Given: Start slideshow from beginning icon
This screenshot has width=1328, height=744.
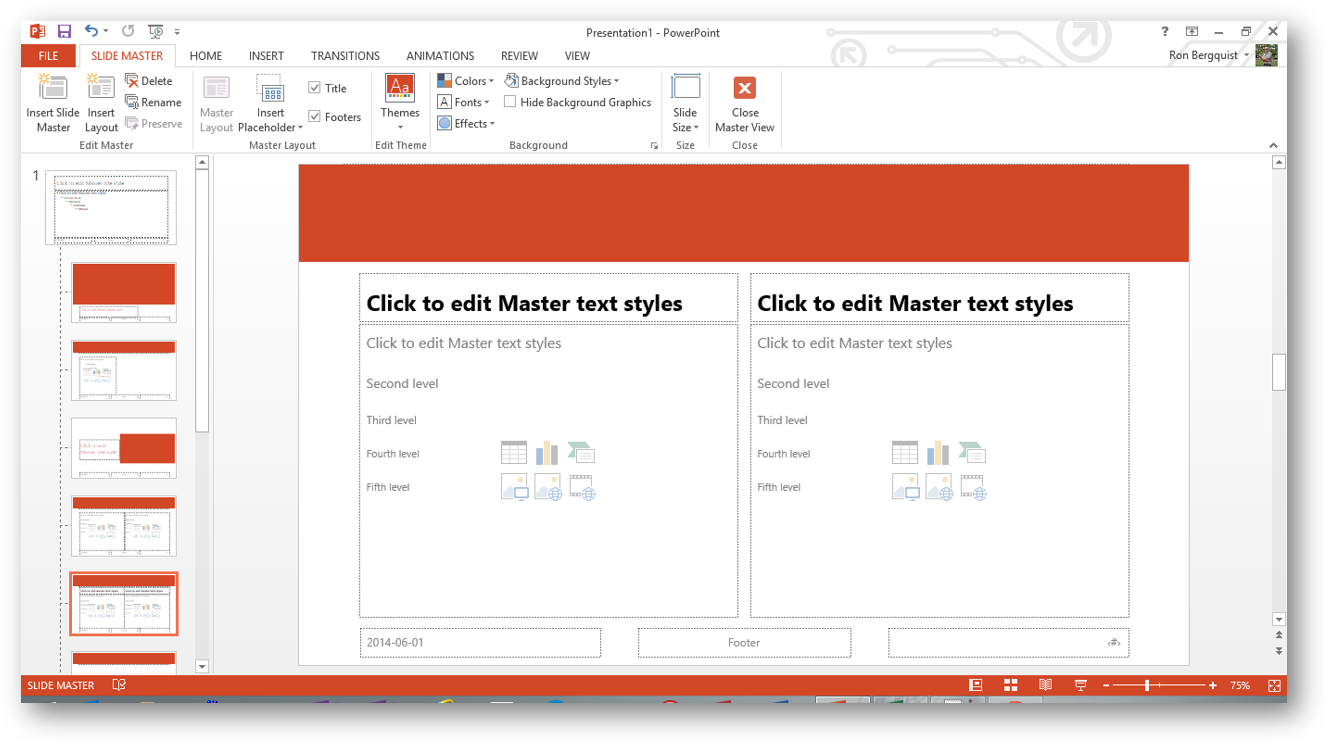Looking at the screenshot, I should point(155,32).
